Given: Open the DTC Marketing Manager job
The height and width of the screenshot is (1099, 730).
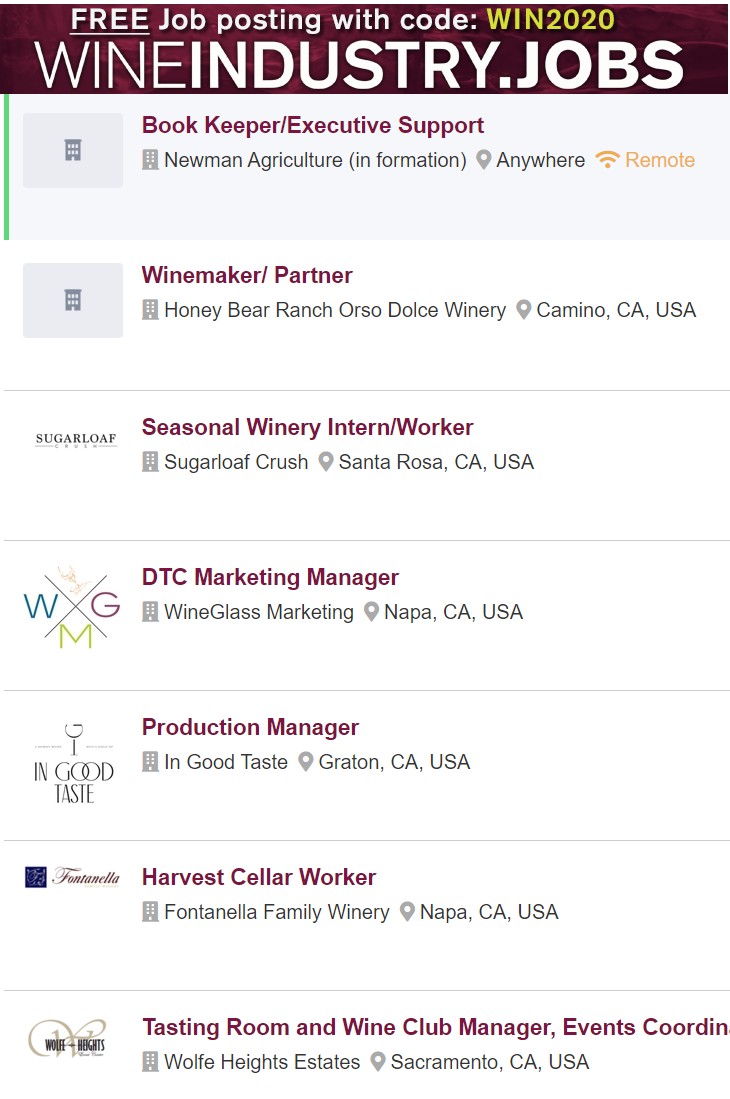Looking at the screenshot, I should pyautogui.click(x=270, y=578).
